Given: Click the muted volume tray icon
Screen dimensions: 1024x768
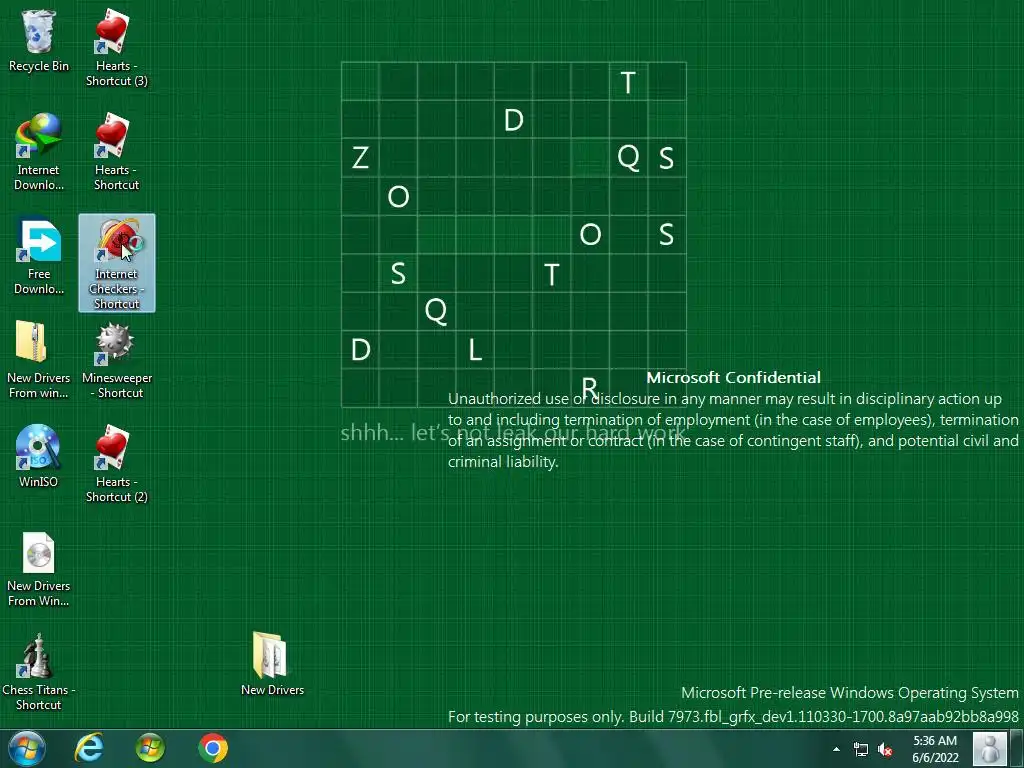Looking at the screenshot, I should (885, 749).
